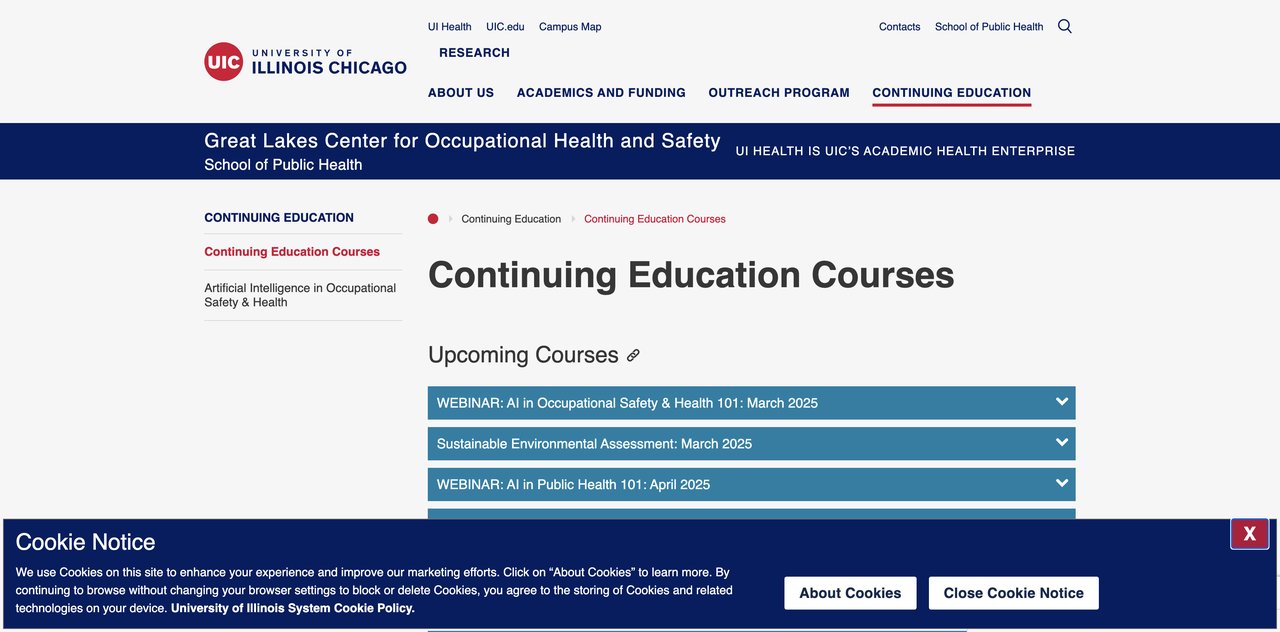Click the anchor link icon beside Upcoming Courses
Image resolution: width=1280 pixels, height=632 pixels.
coord(633,355)
